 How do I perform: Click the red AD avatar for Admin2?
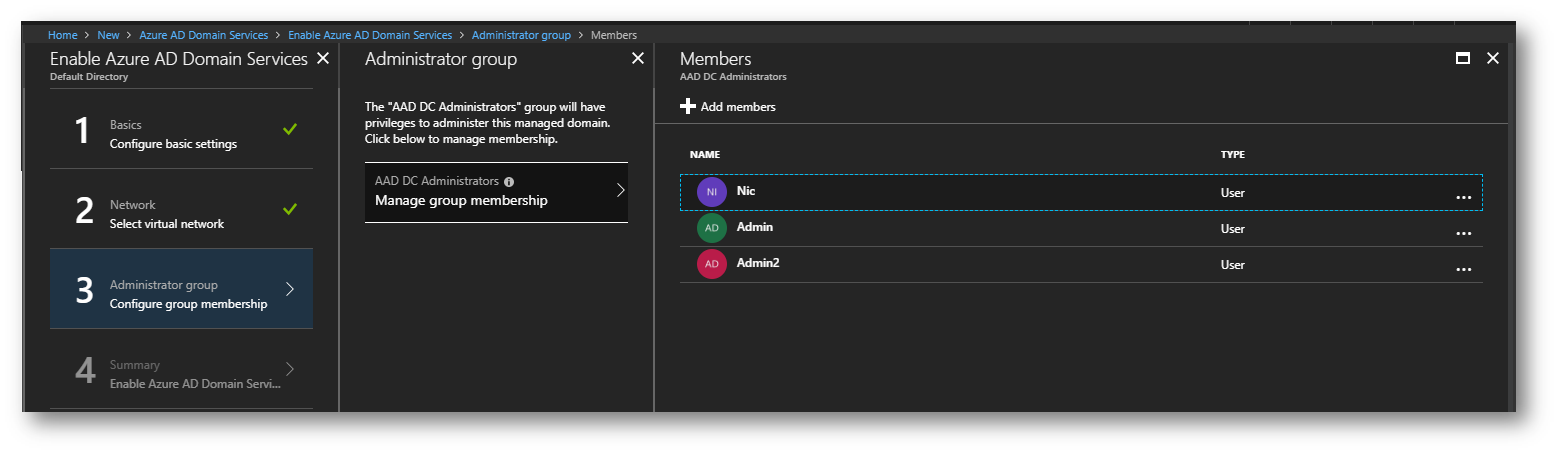coord(712,264)
